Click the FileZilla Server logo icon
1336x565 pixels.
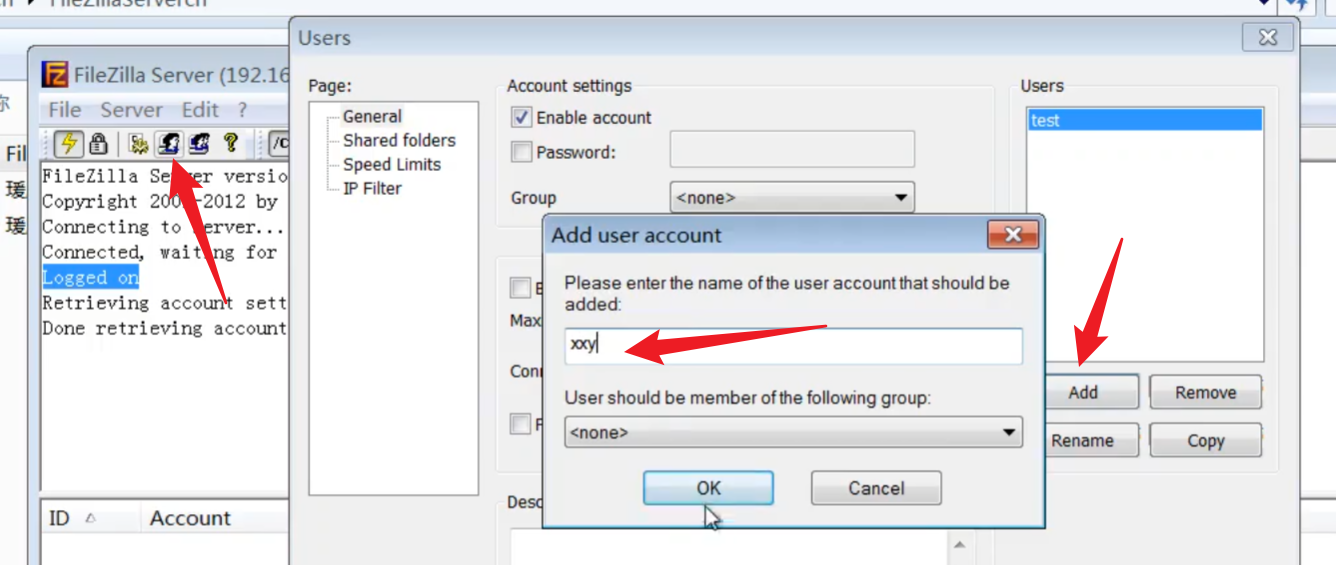[x=56, y=75]
